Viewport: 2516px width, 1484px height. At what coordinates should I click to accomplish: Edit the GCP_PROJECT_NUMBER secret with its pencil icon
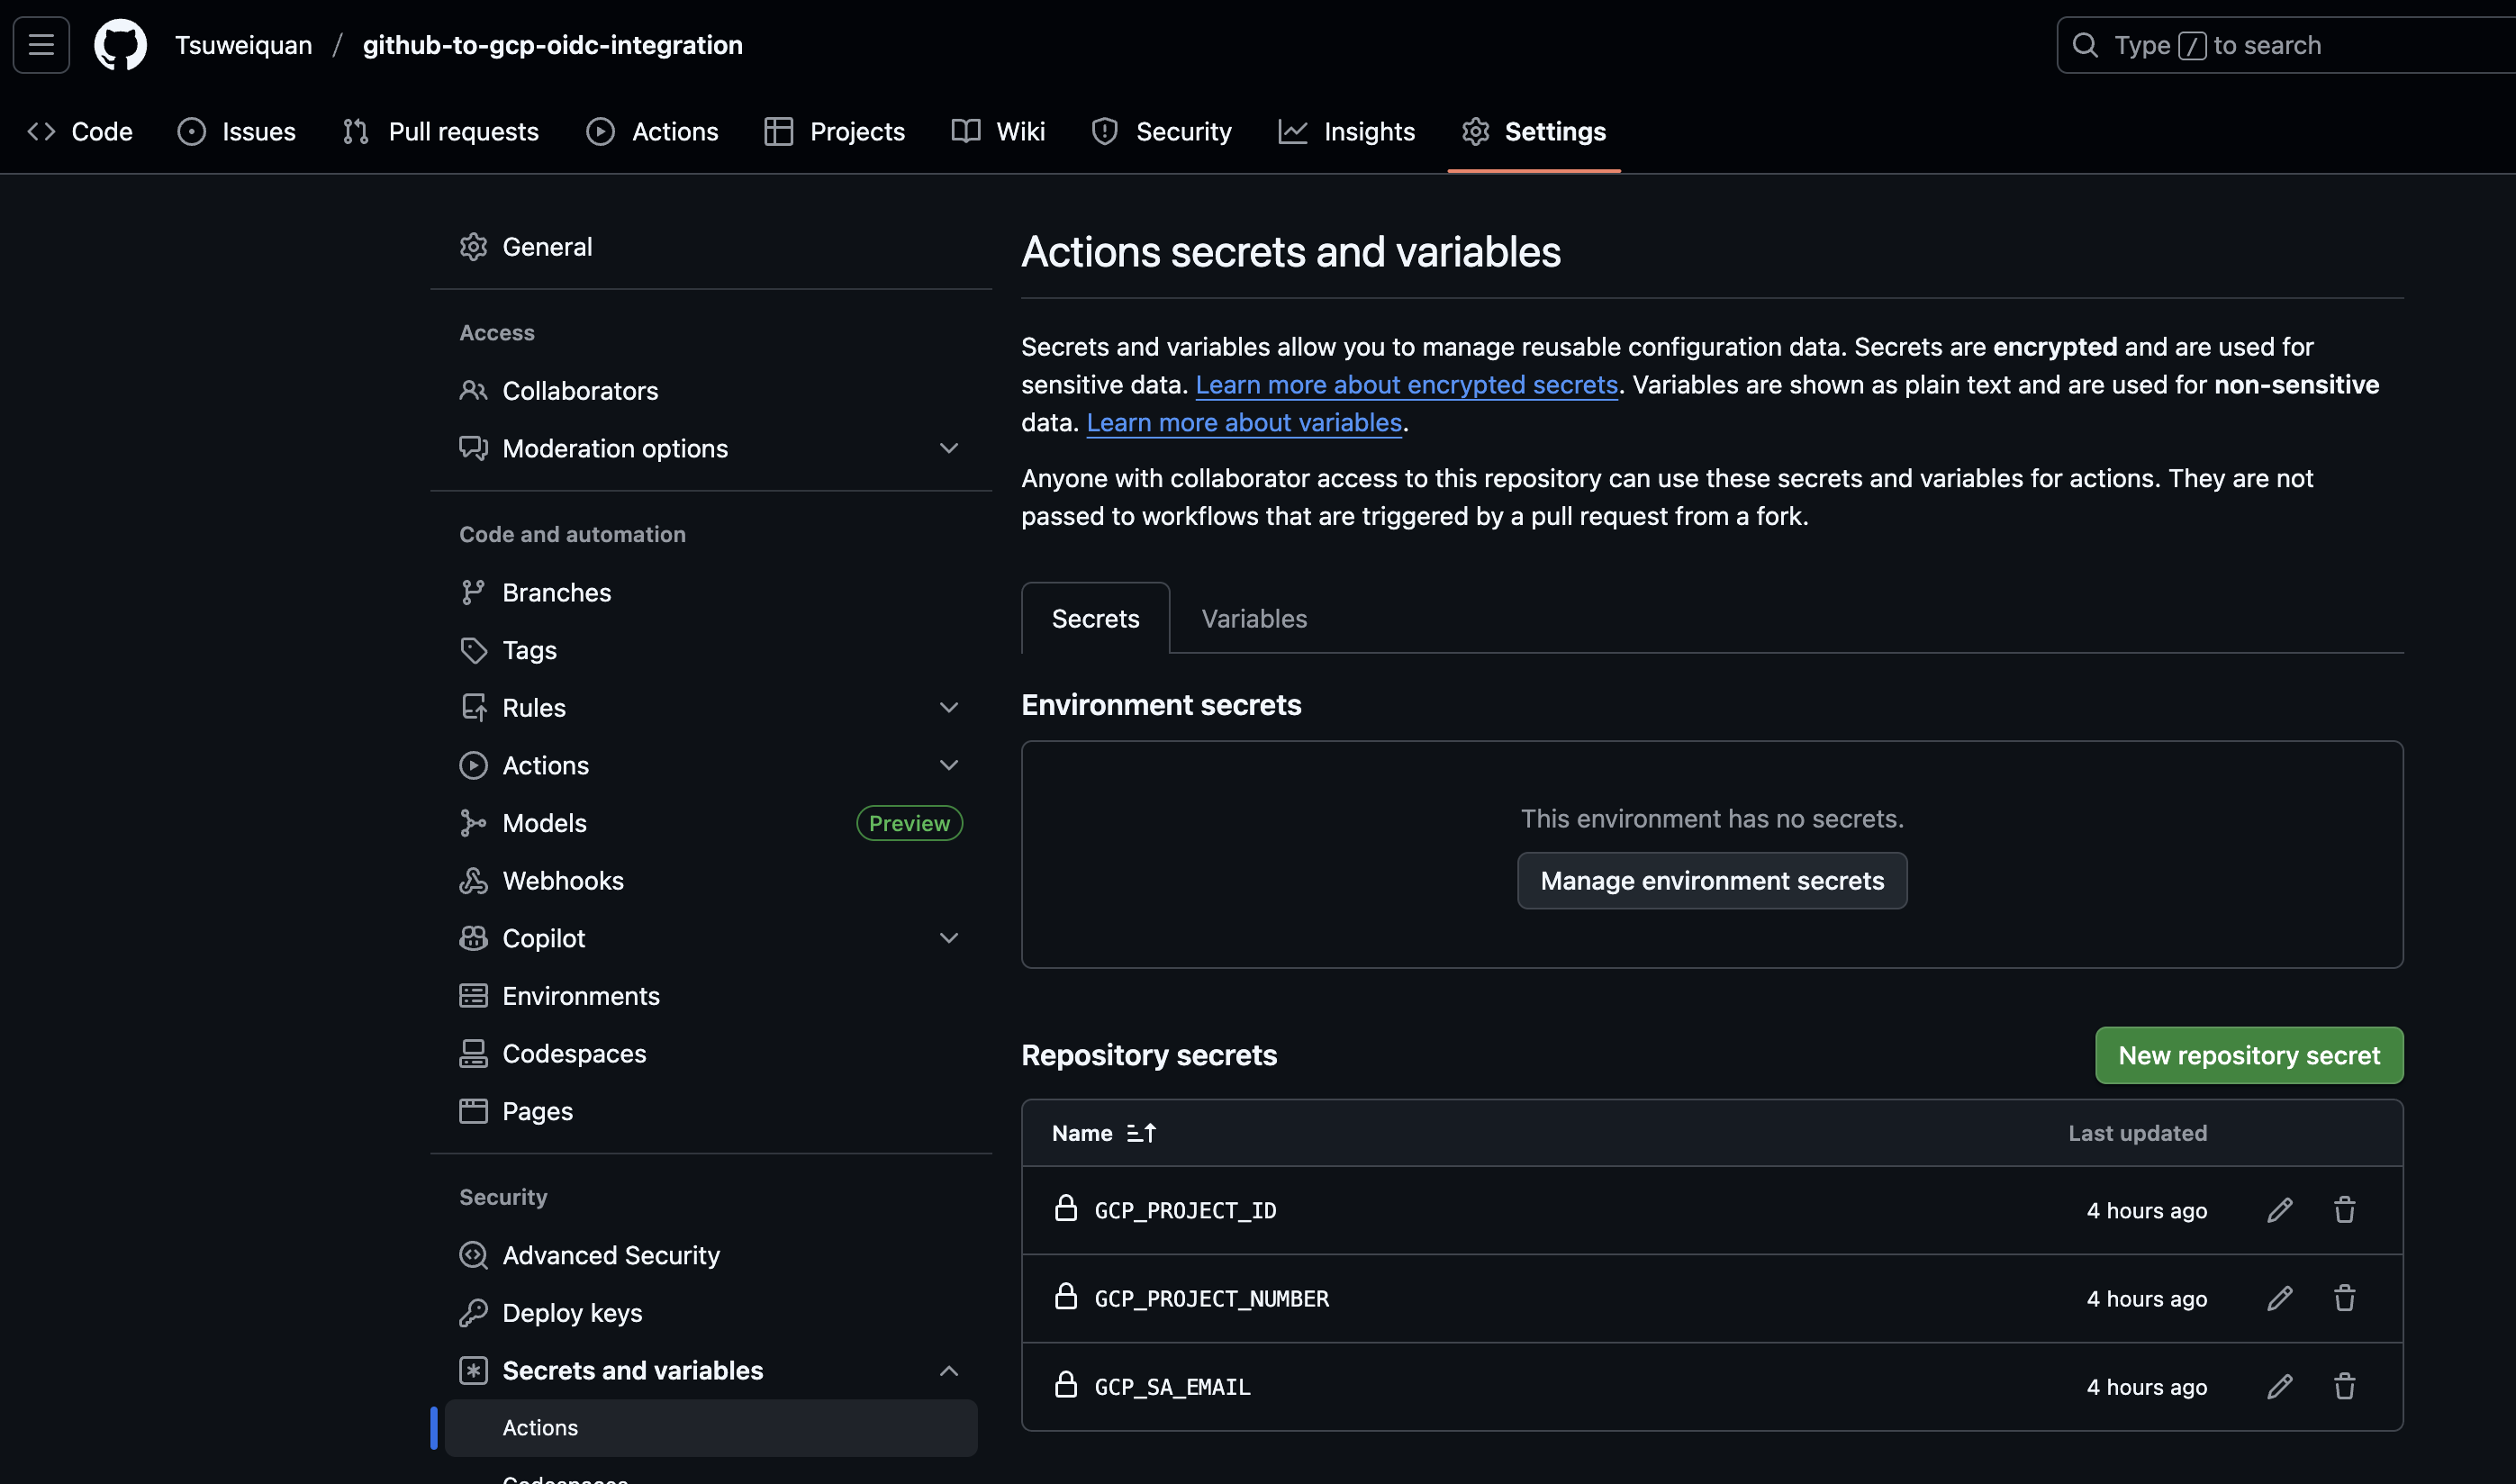[2279, 1298]
